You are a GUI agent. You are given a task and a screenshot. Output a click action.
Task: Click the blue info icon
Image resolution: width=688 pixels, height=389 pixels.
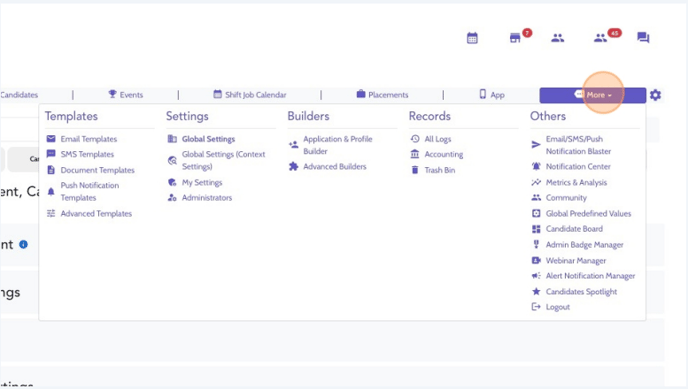click(x=24, y=245)
